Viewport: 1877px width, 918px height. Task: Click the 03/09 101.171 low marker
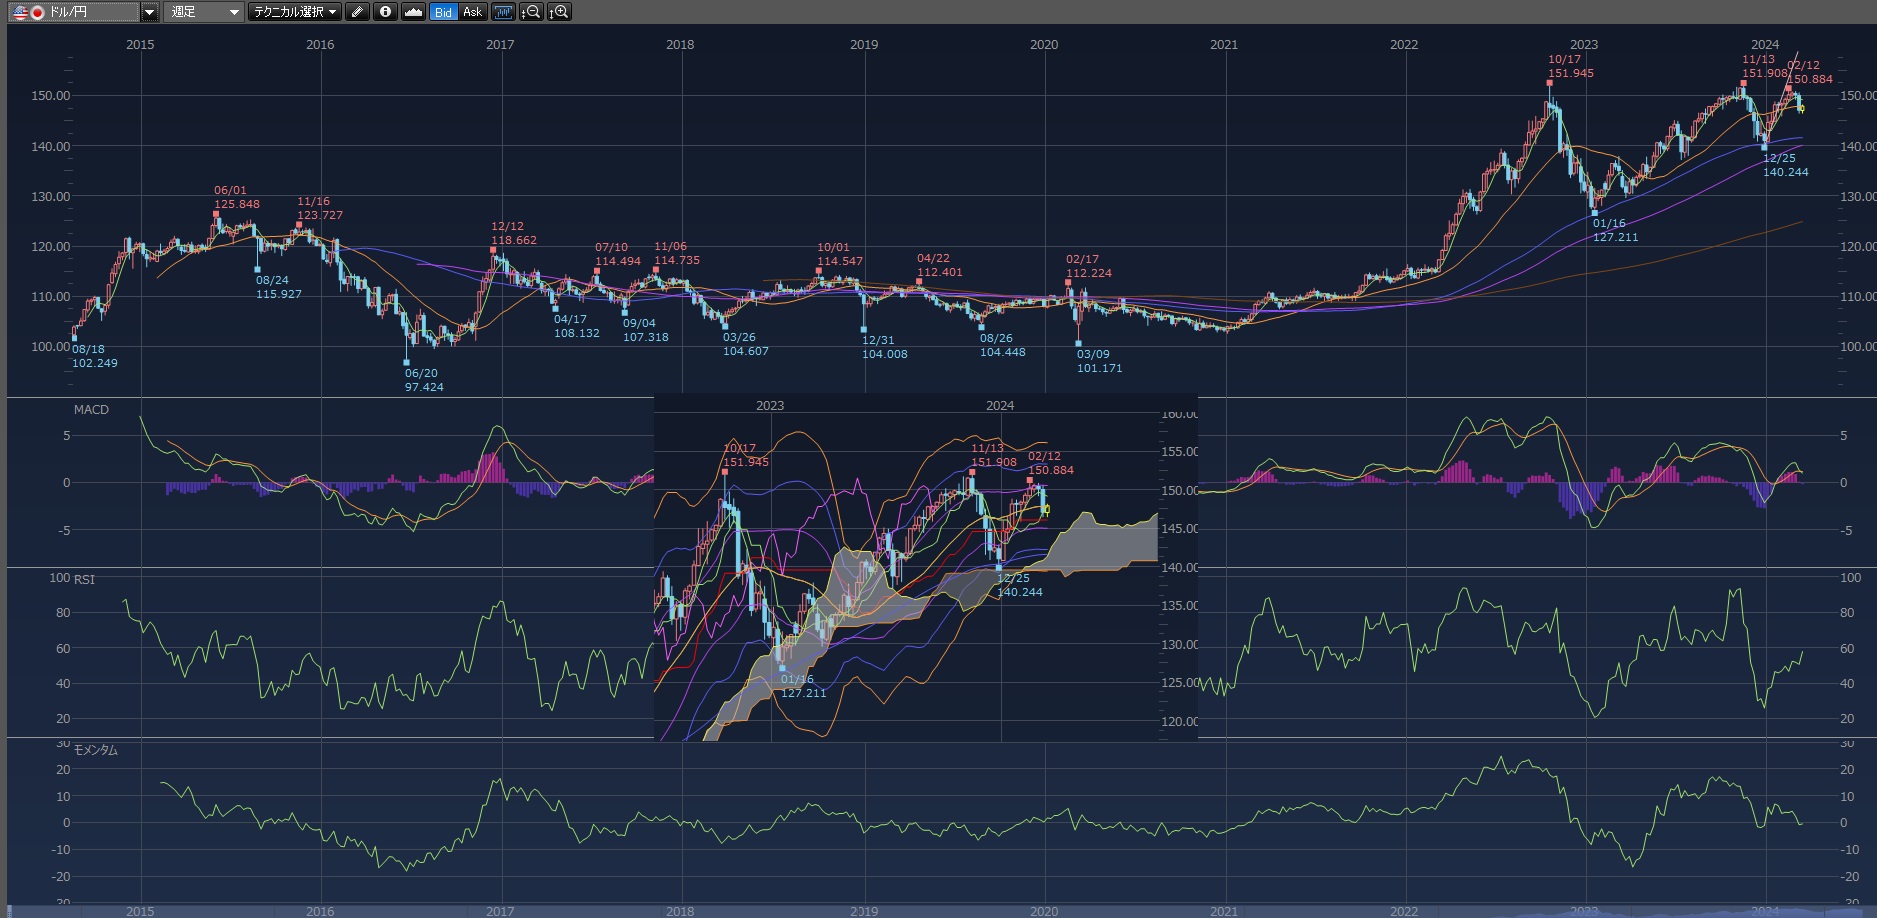pyautogui.click(x=1078, y=344)
